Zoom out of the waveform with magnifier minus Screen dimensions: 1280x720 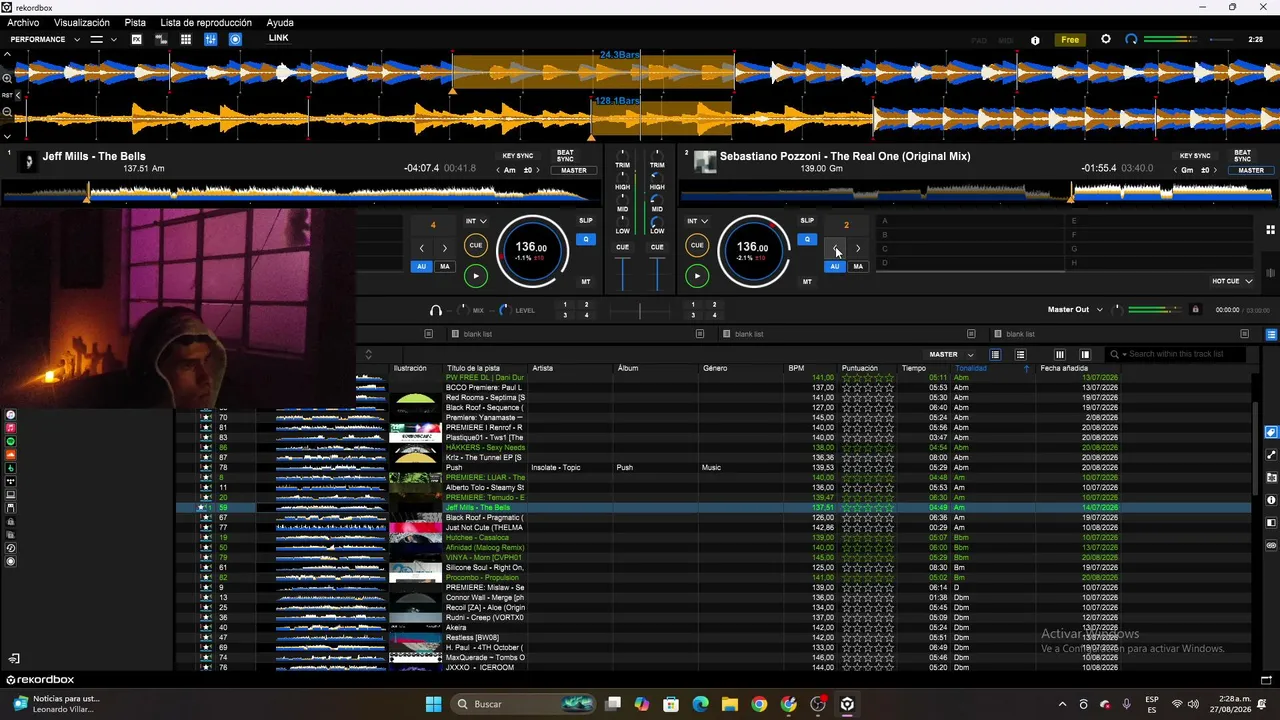point(7,112)
